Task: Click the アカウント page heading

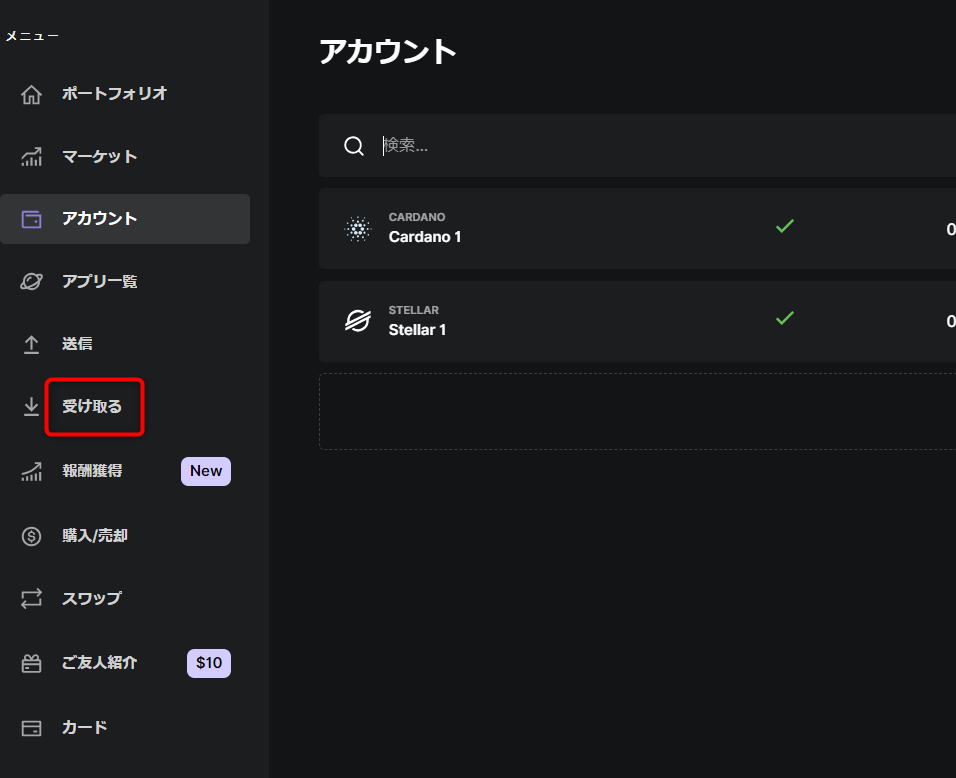Action: click(388, 51)
